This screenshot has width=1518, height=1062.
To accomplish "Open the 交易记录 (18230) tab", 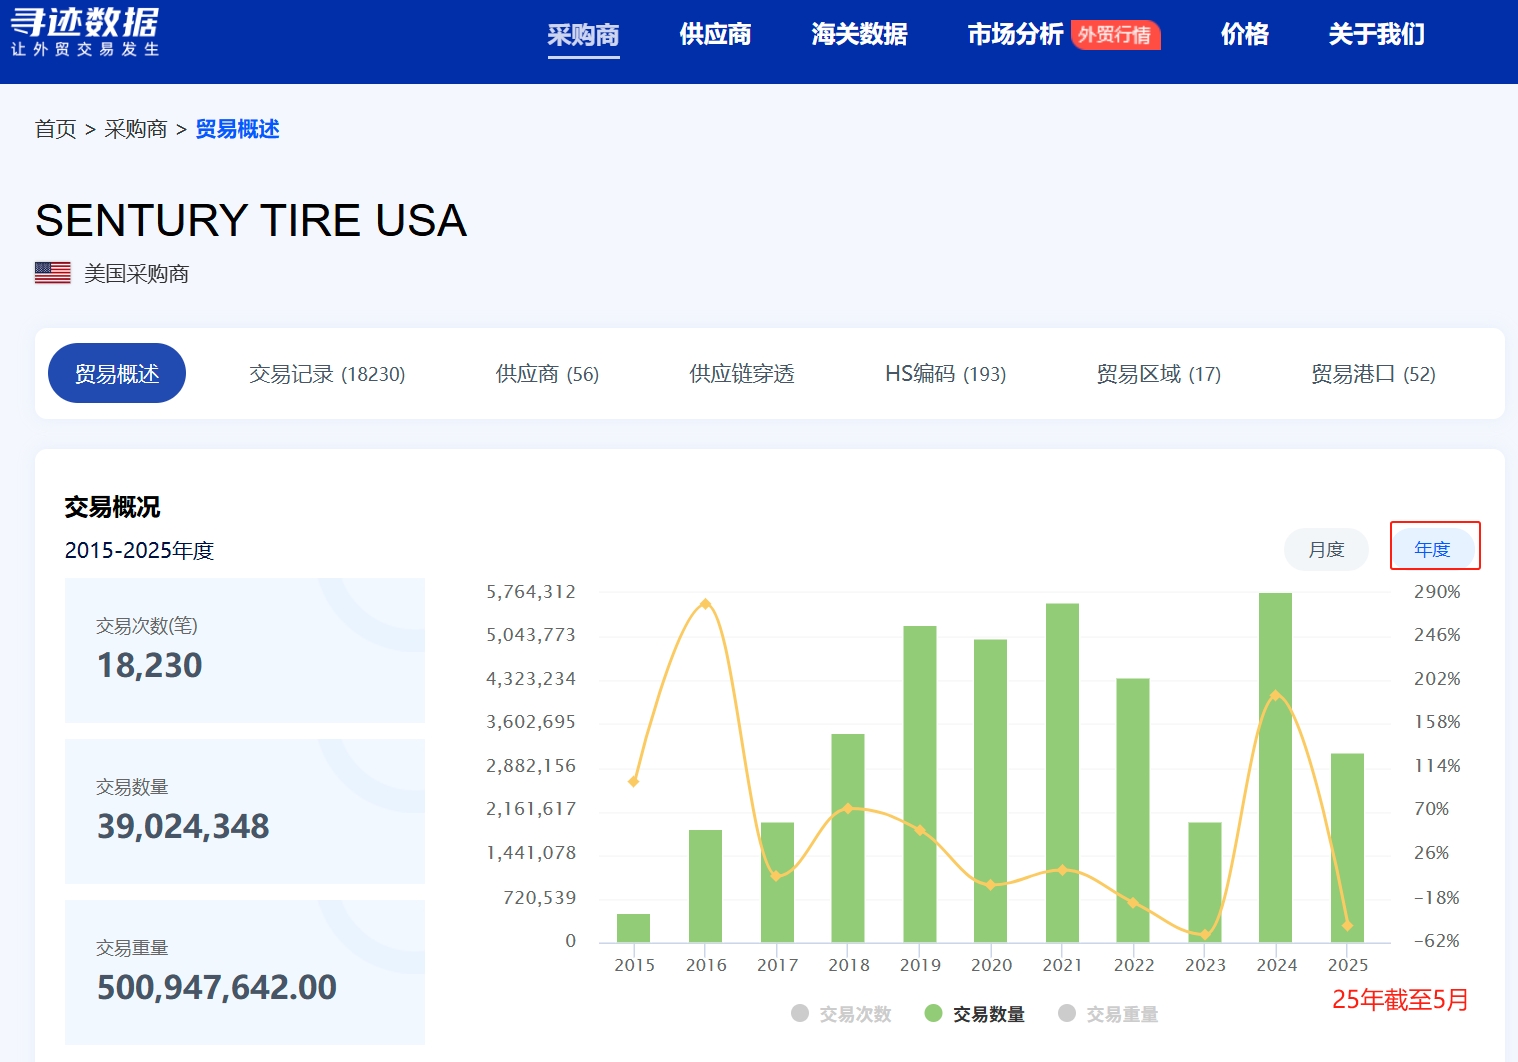I will 327,374.
